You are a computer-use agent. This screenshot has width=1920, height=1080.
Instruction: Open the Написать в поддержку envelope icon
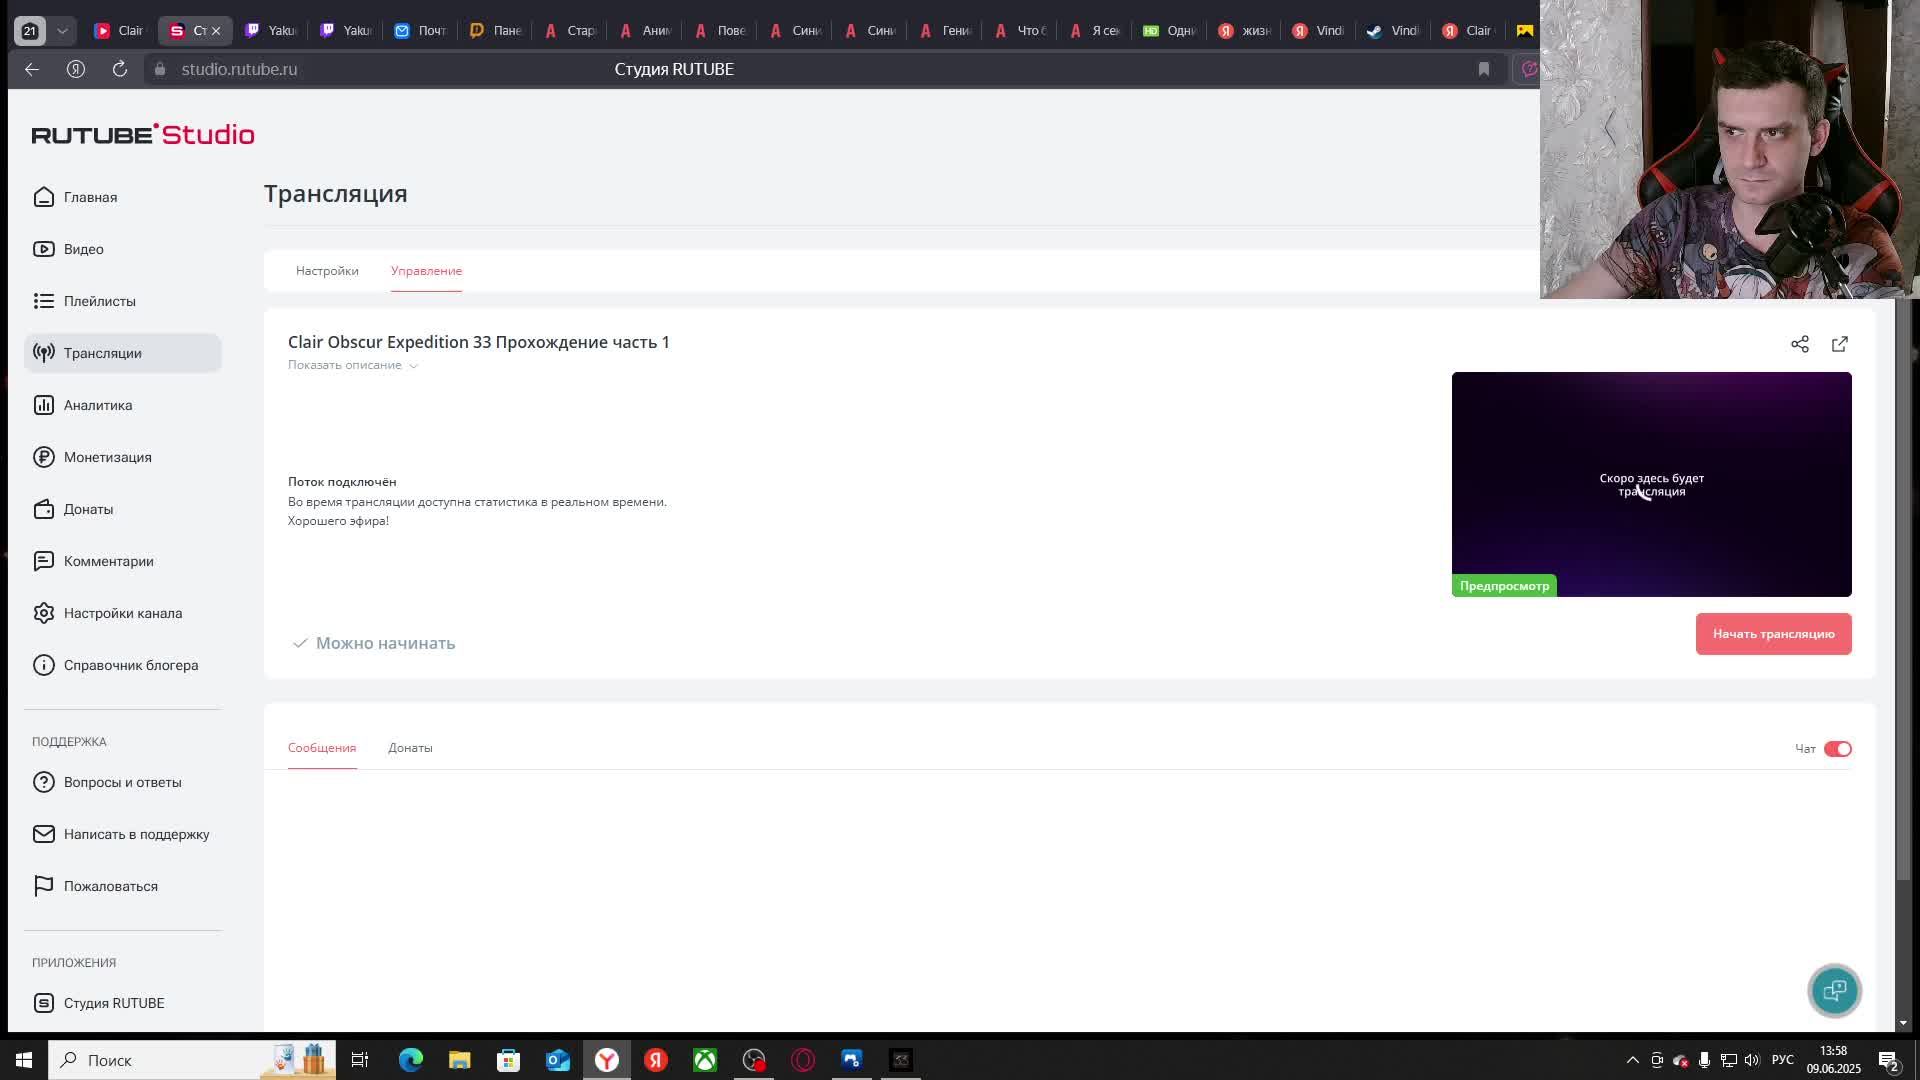(x=43, y=834)
